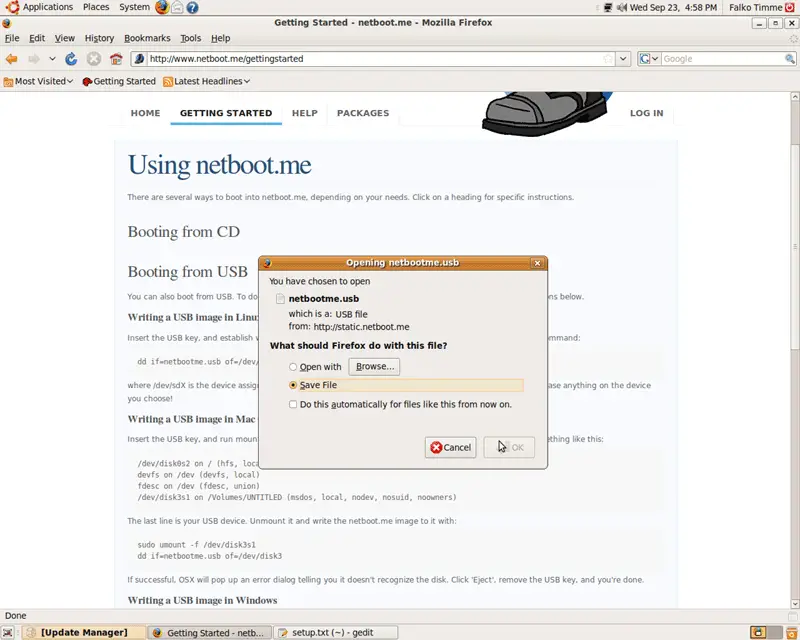
Task: Click the blue help question mark icon
Action: coord(192,8)
